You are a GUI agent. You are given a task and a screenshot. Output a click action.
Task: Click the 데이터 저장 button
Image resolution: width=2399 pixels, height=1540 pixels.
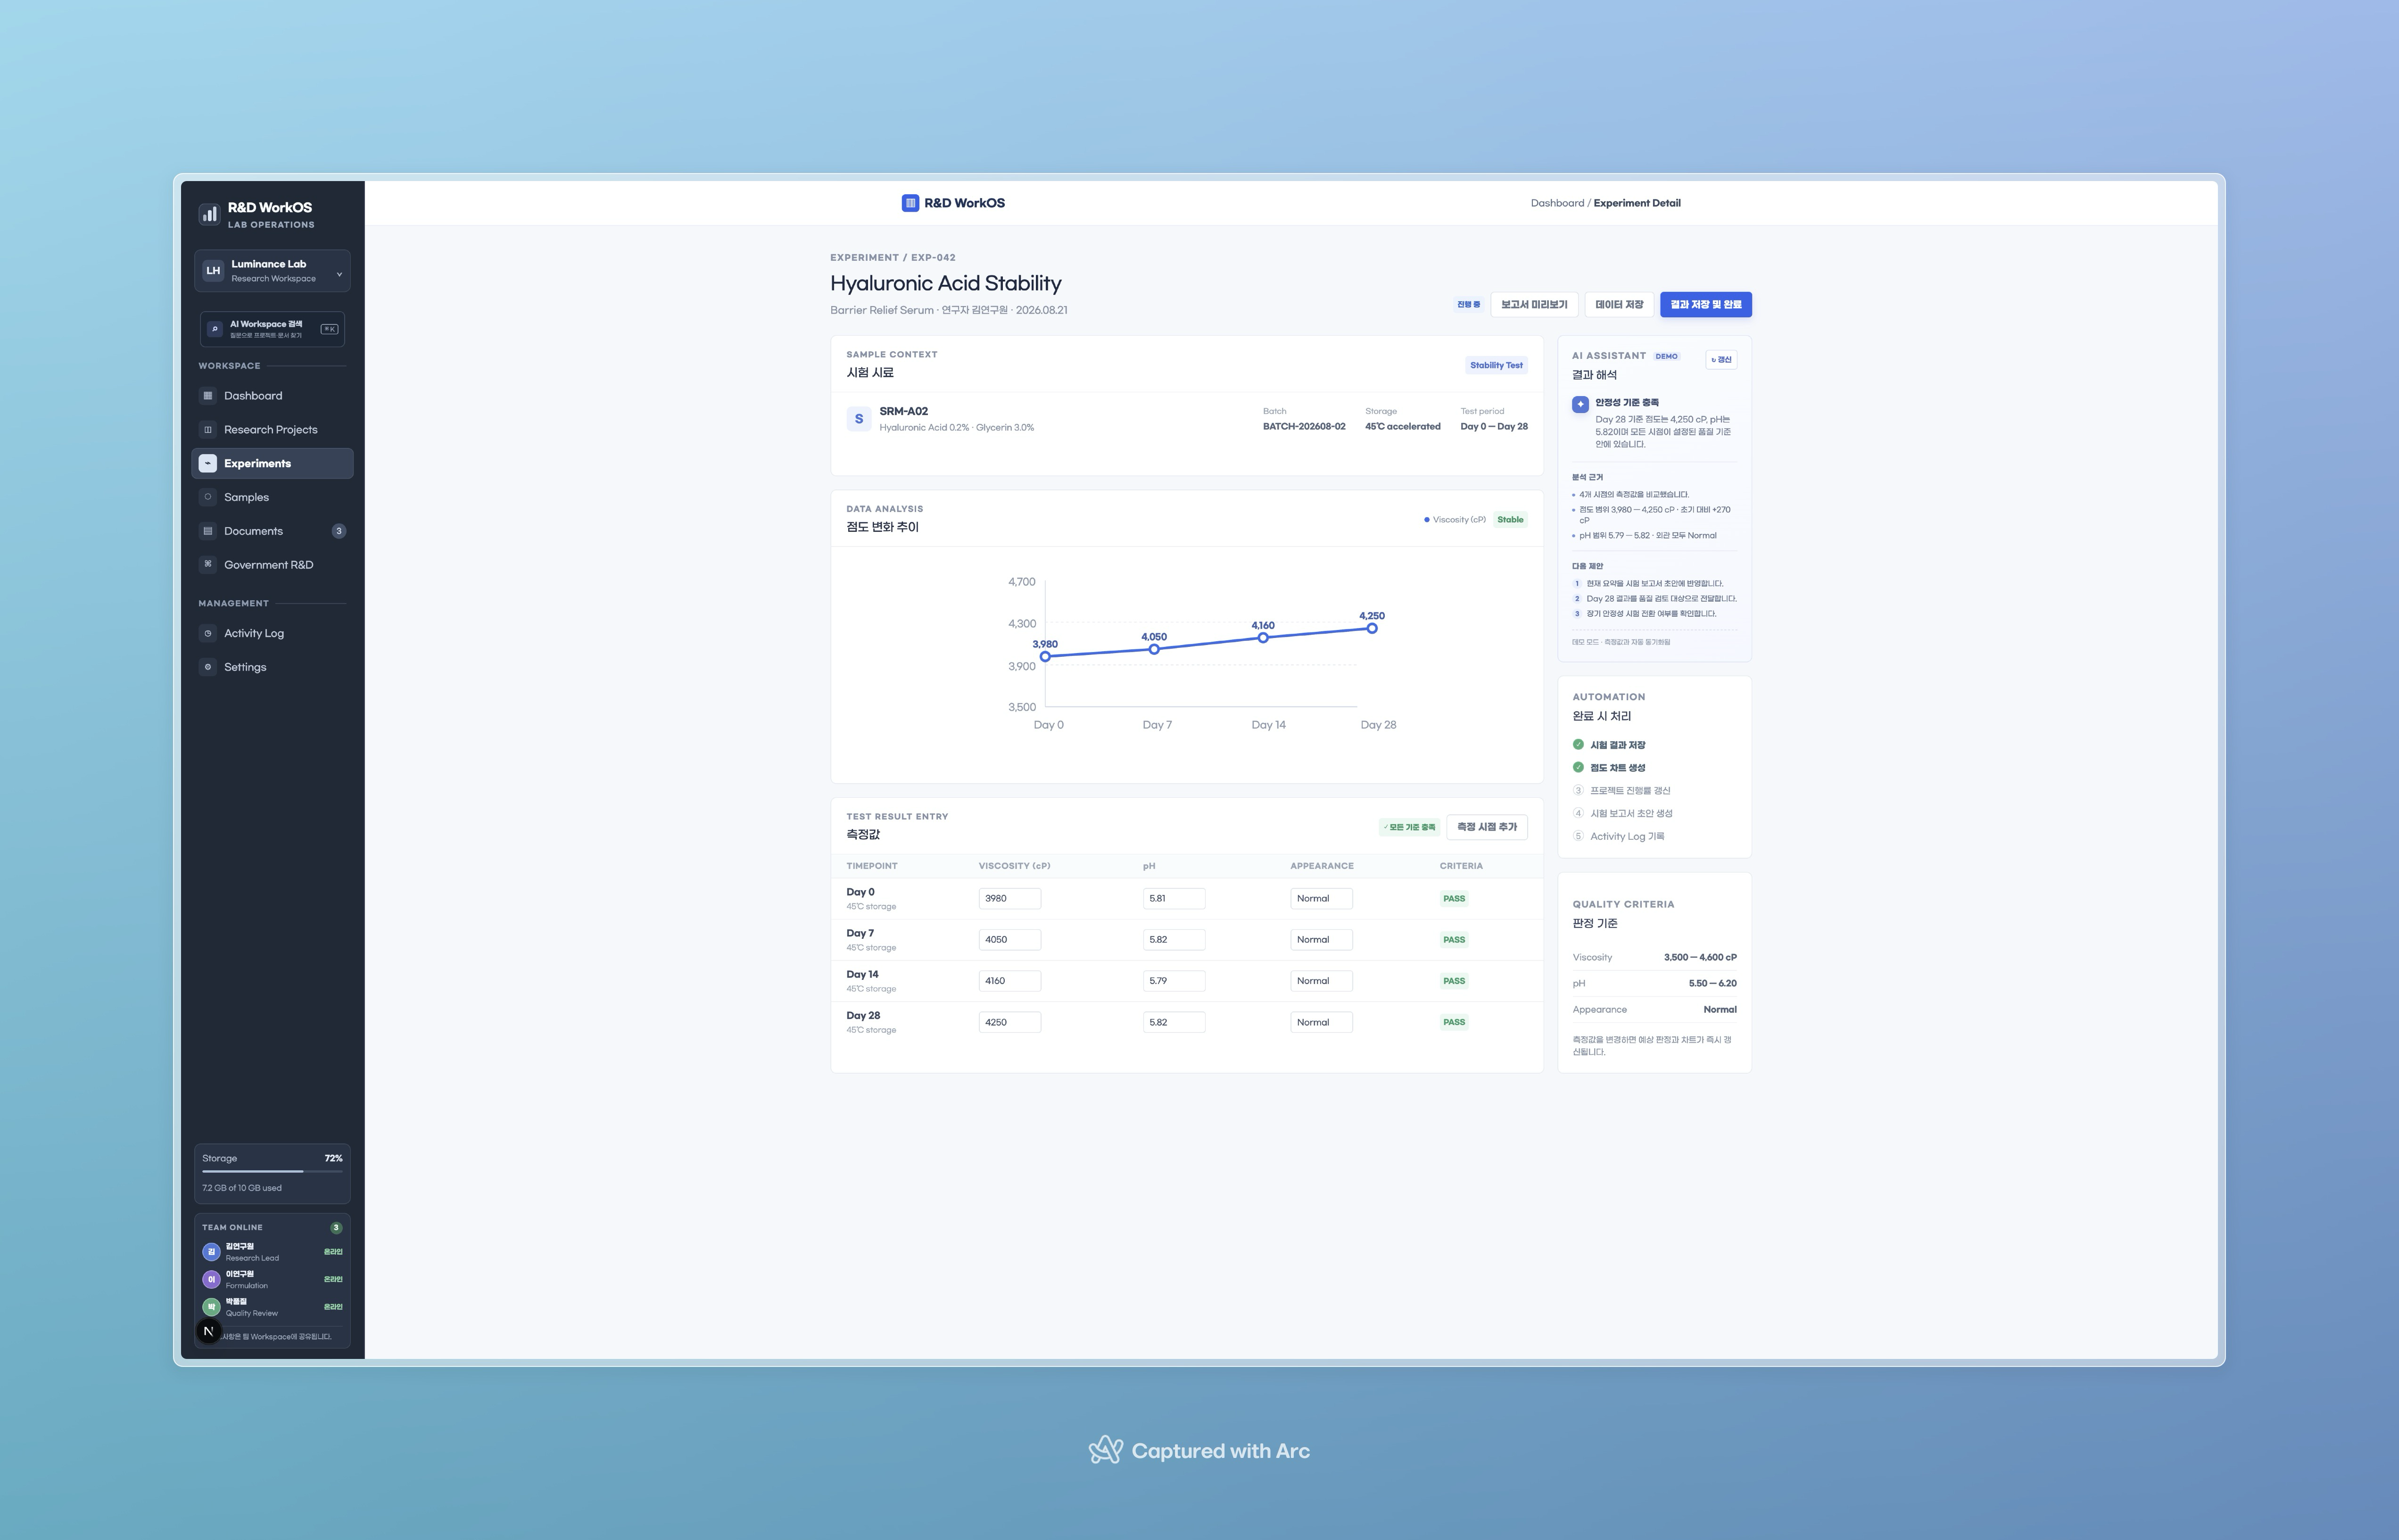click(x=1619, y=305)
